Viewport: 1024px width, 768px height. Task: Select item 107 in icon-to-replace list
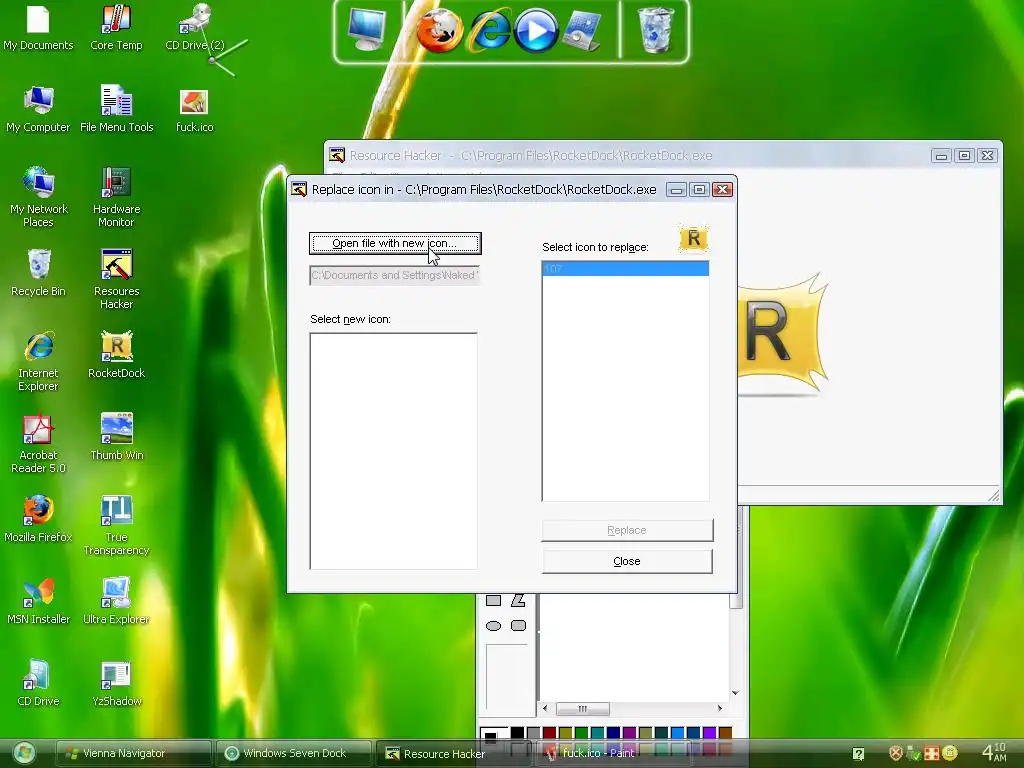[x=625, y=268]
